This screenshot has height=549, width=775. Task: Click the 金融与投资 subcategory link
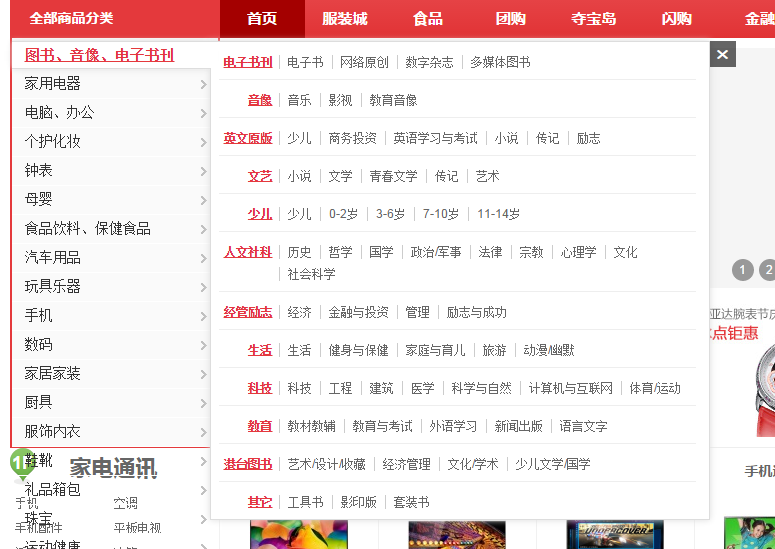pyautogui.click(x=358, y=312)
